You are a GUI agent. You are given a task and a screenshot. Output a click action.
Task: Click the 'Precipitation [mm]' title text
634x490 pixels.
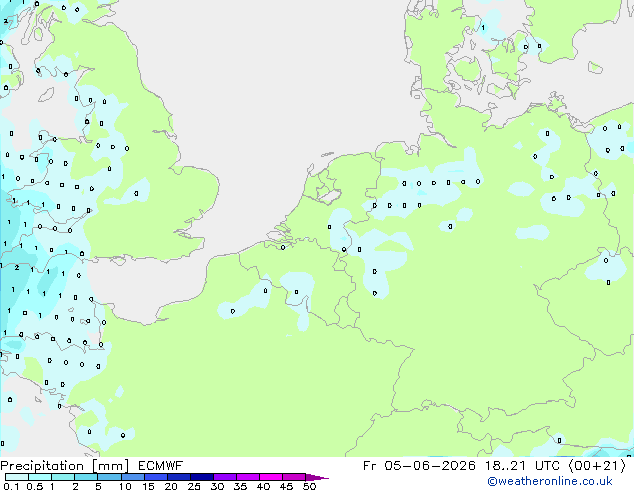pyautogui.click(x=65, y=466)
